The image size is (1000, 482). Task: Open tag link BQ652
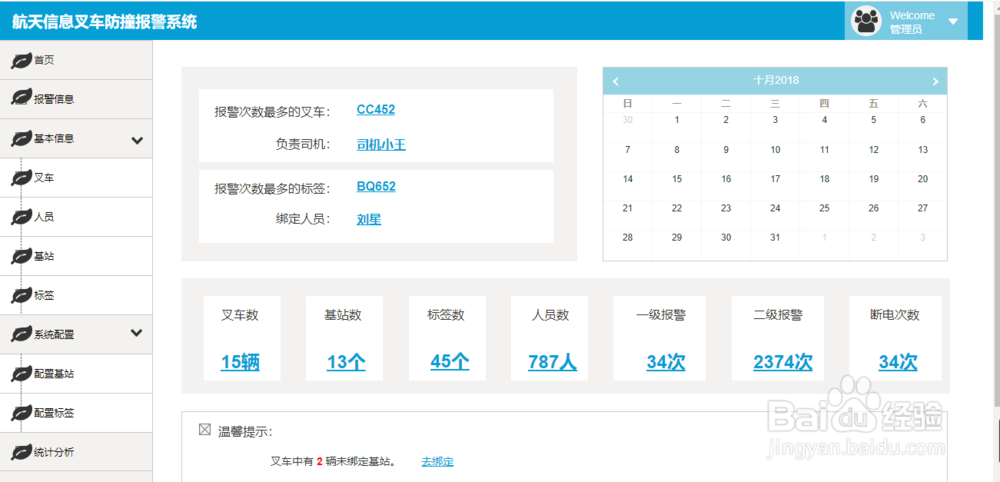click(376, 187)
